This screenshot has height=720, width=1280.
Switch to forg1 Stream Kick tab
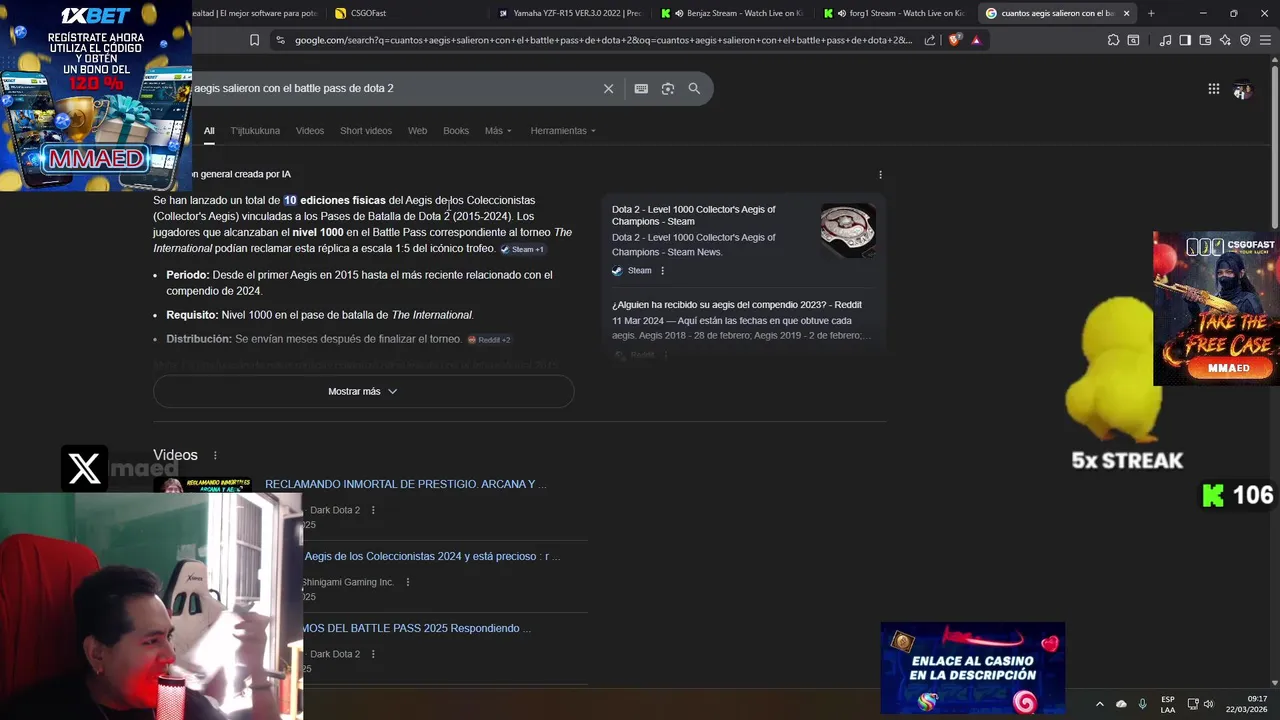(895, 13)
